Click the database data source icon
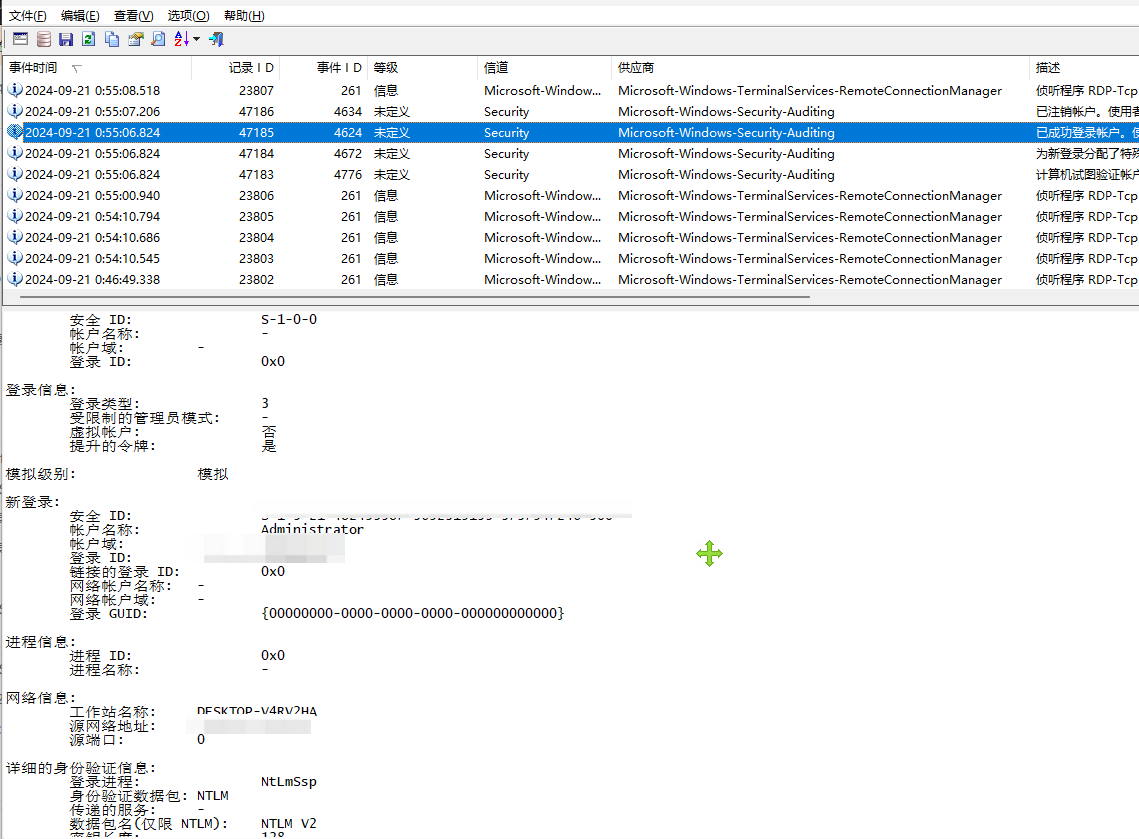 point(43,39)
